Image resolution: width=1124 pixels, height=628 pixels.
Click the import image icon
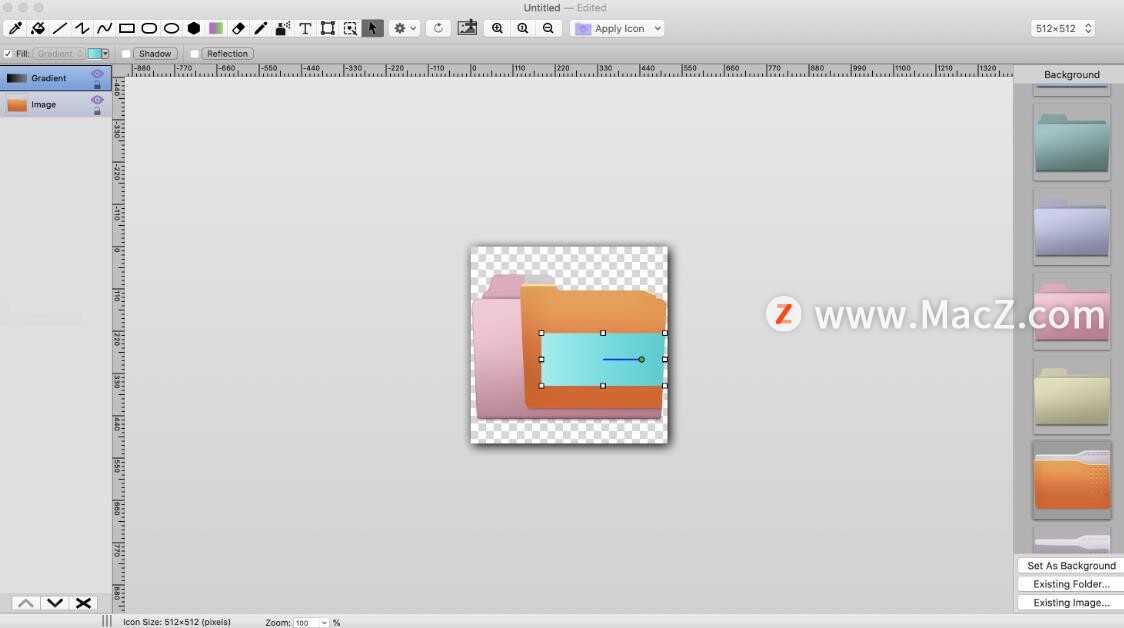pos(467,29)
